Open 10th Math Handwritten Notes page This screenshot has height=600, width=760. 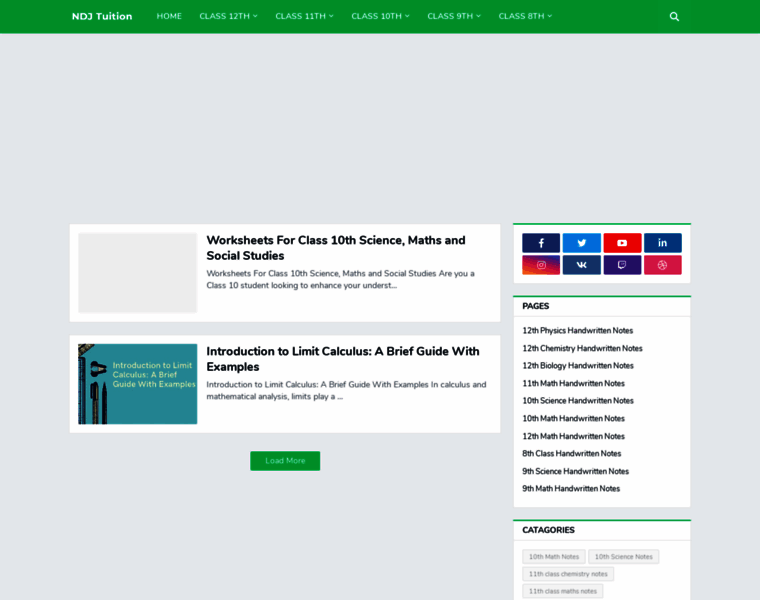pos(573,418)
